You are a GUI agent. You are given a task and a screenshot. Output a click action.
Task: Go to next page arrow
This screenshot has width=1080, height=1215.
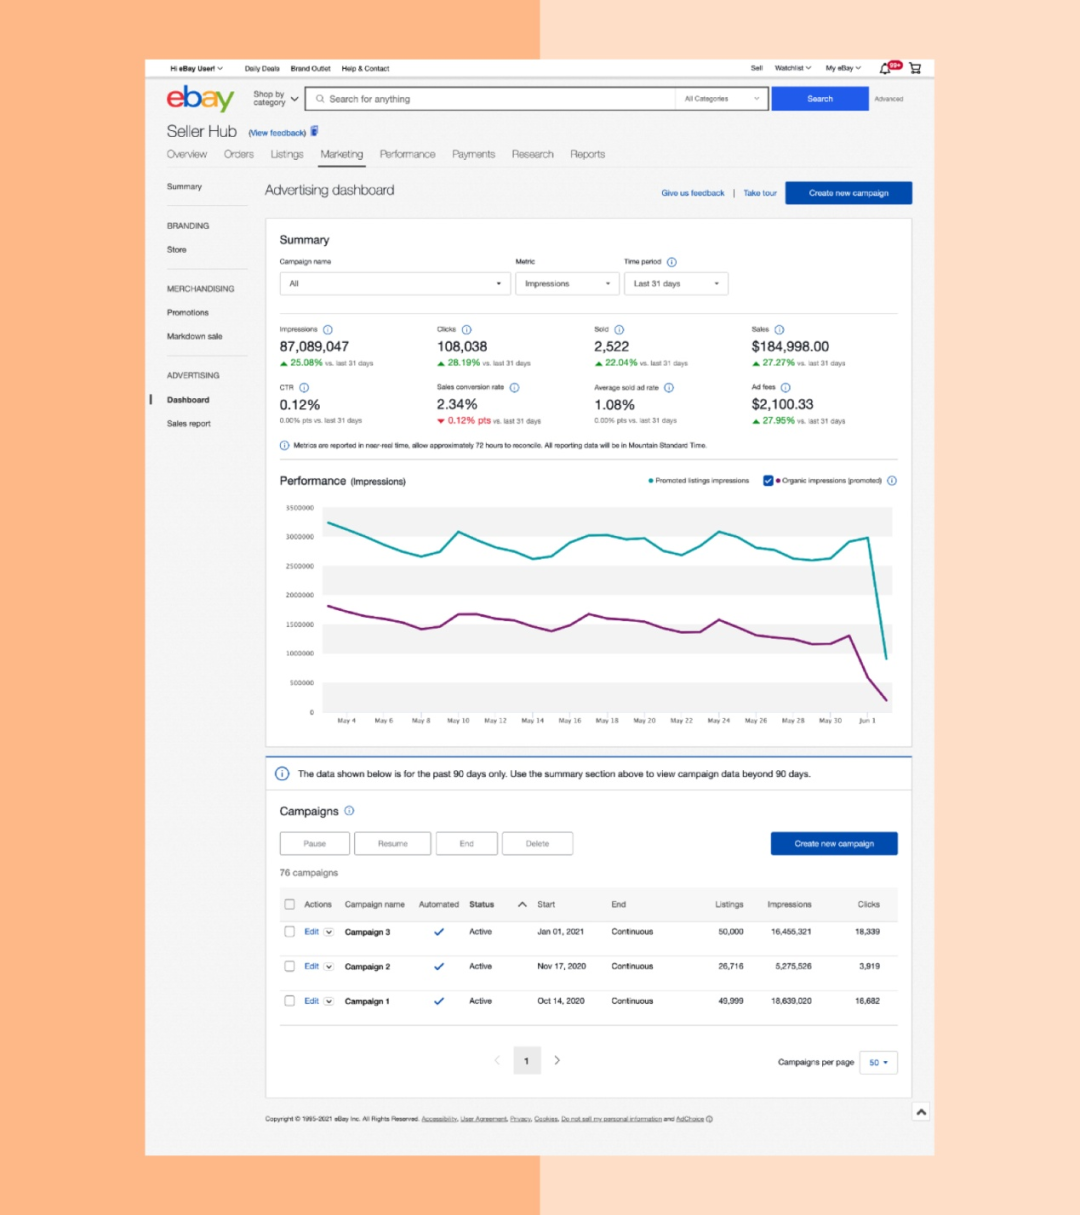(557, 1060)
